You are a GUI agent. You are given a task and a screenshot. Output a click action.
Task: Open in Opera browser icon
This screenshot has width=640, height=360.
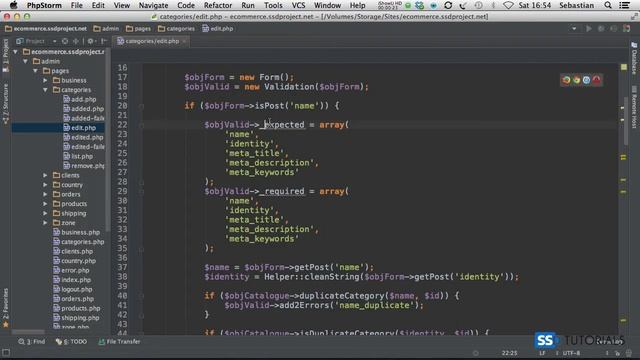(597, 80)
